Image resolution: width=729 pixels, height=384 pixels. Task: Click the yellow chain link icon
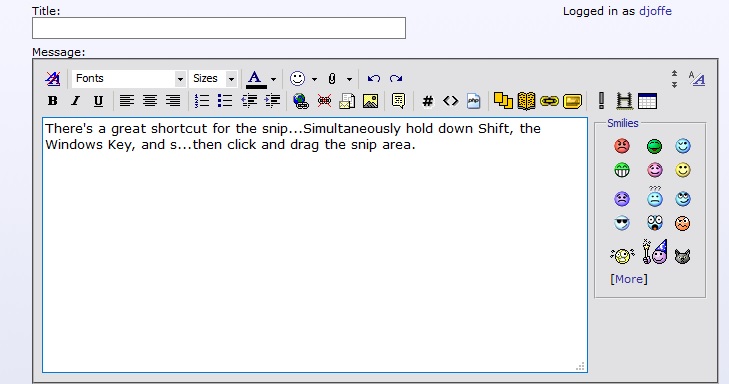(549, 101)
